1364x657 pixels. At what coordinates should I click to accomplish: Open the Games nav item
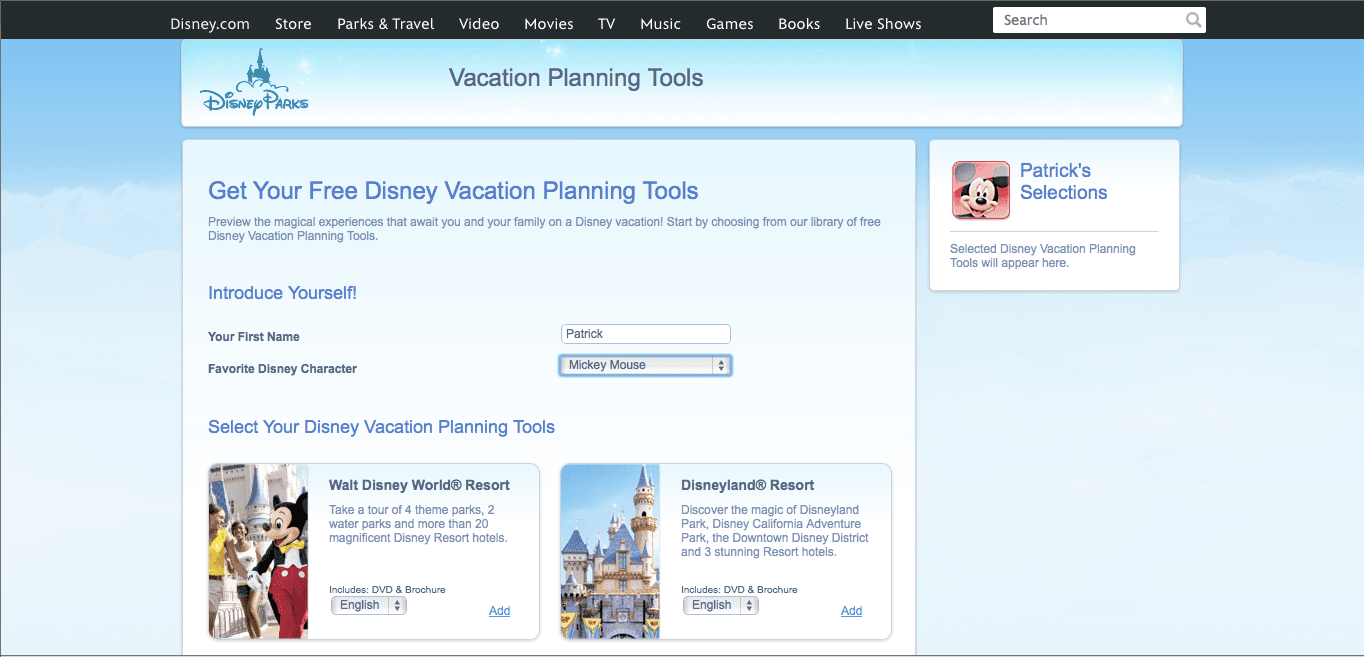click(x=730, y=24)
